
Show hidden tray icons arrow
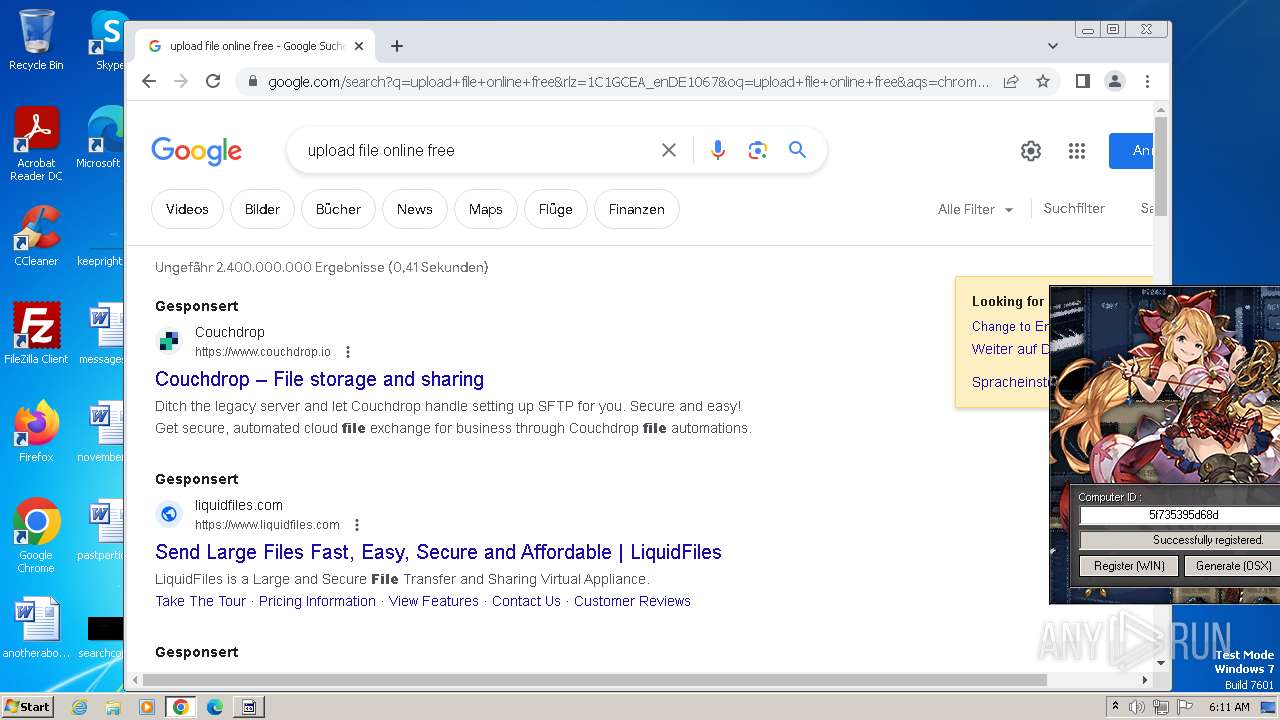[x=1115, y=707]
